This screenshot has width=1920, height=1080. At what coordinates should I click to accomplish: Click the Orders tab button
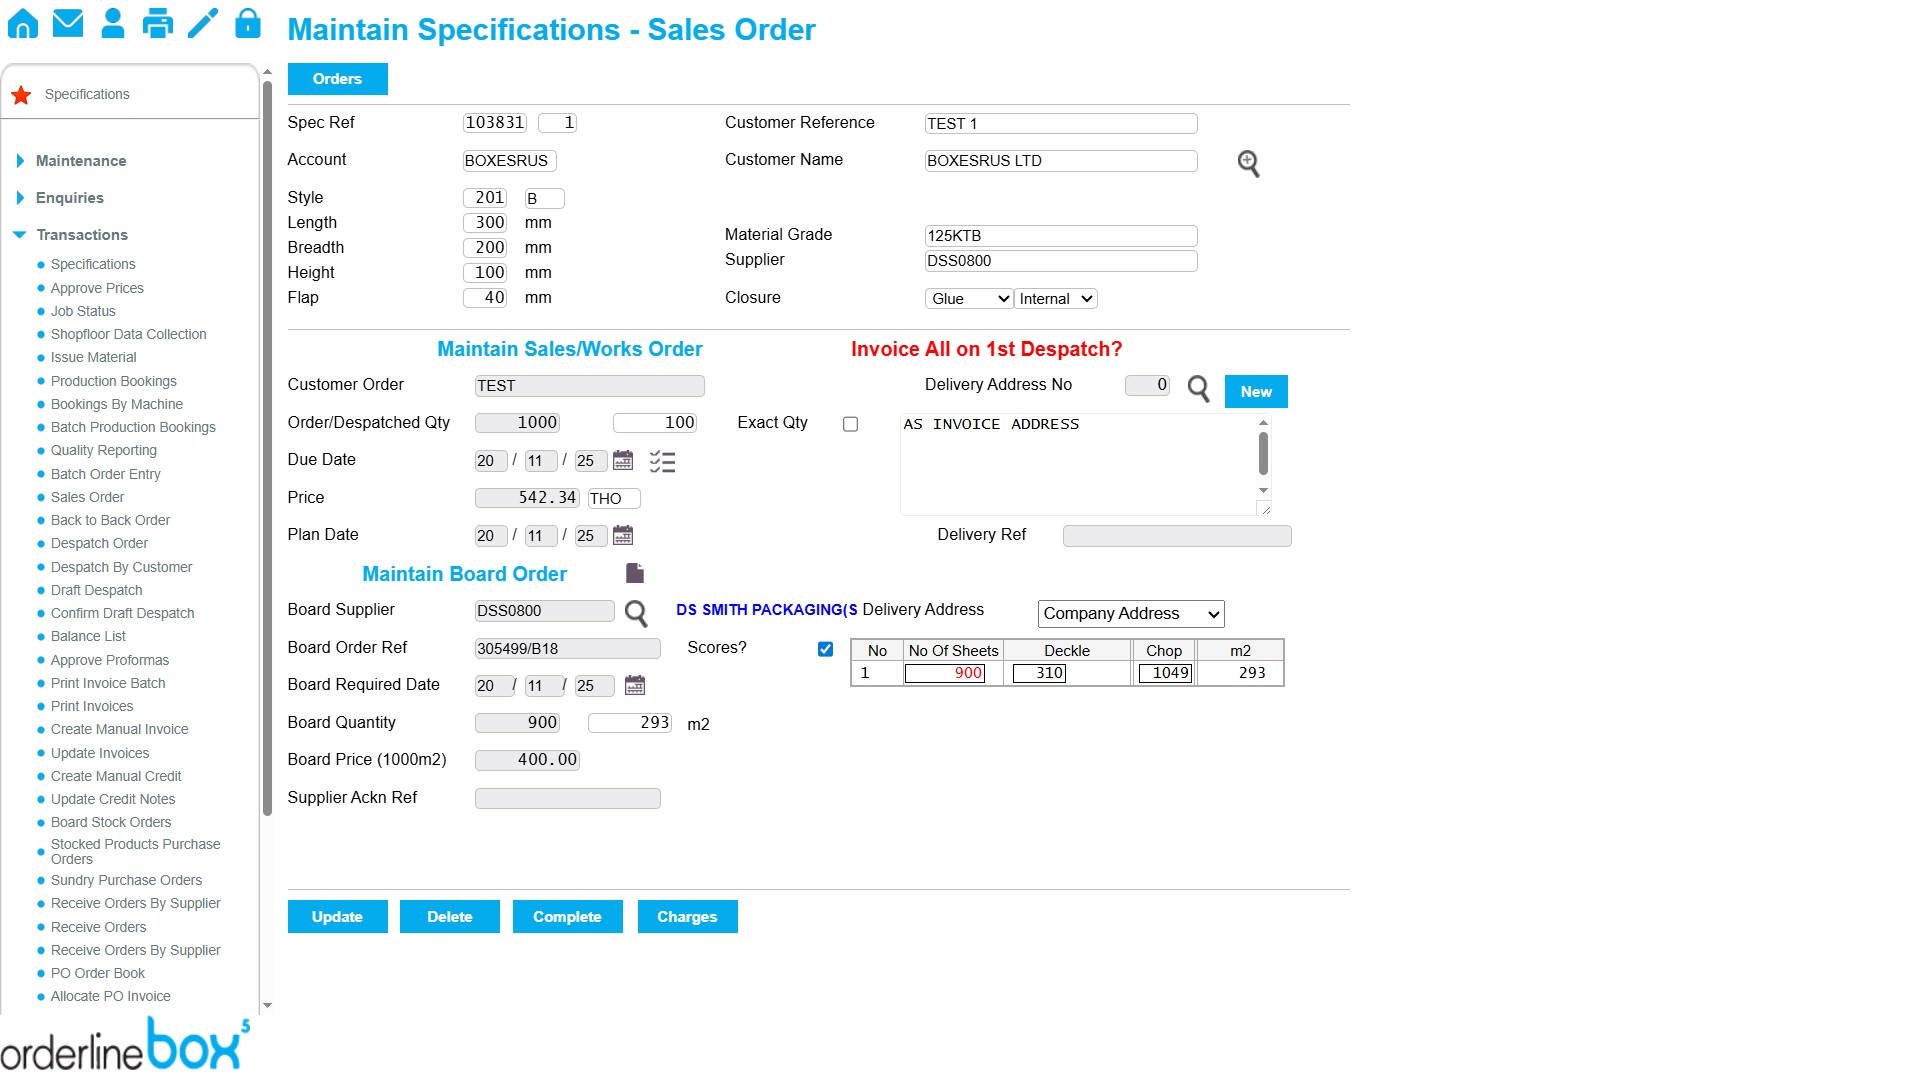pos(337,79)
